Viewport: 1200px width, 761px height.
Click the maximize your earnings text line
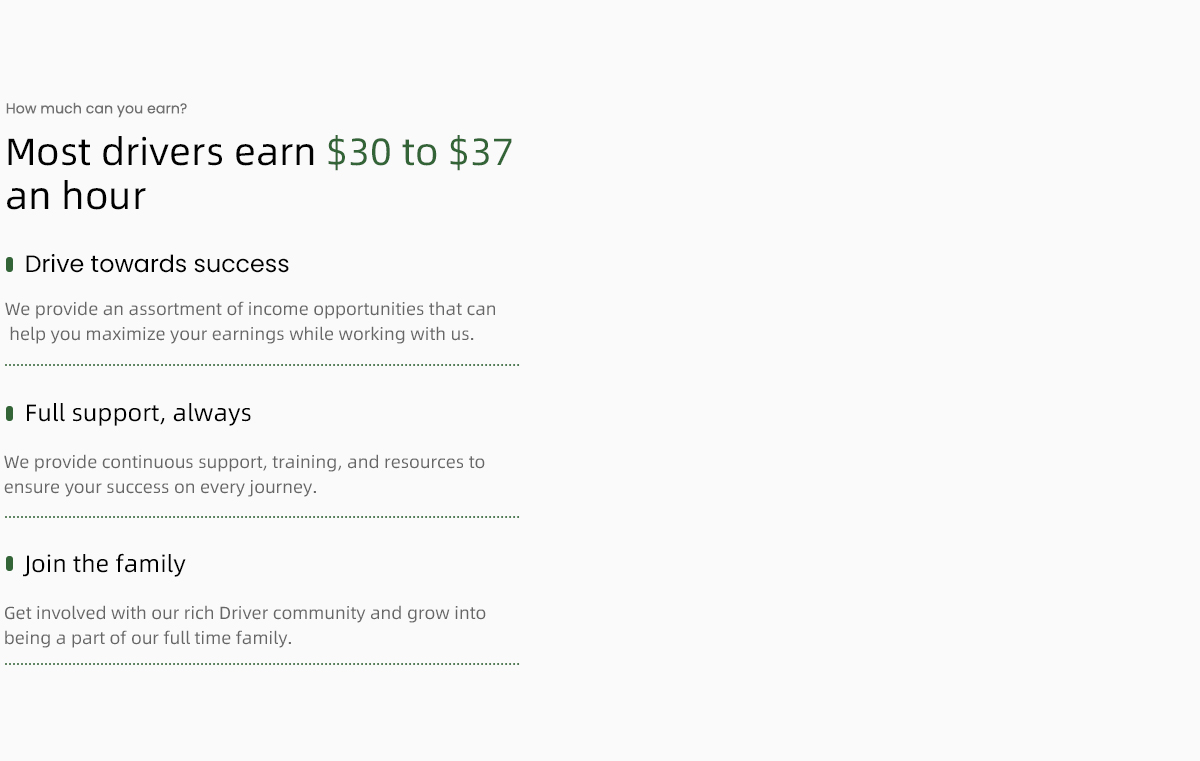[x=241, y=334]
